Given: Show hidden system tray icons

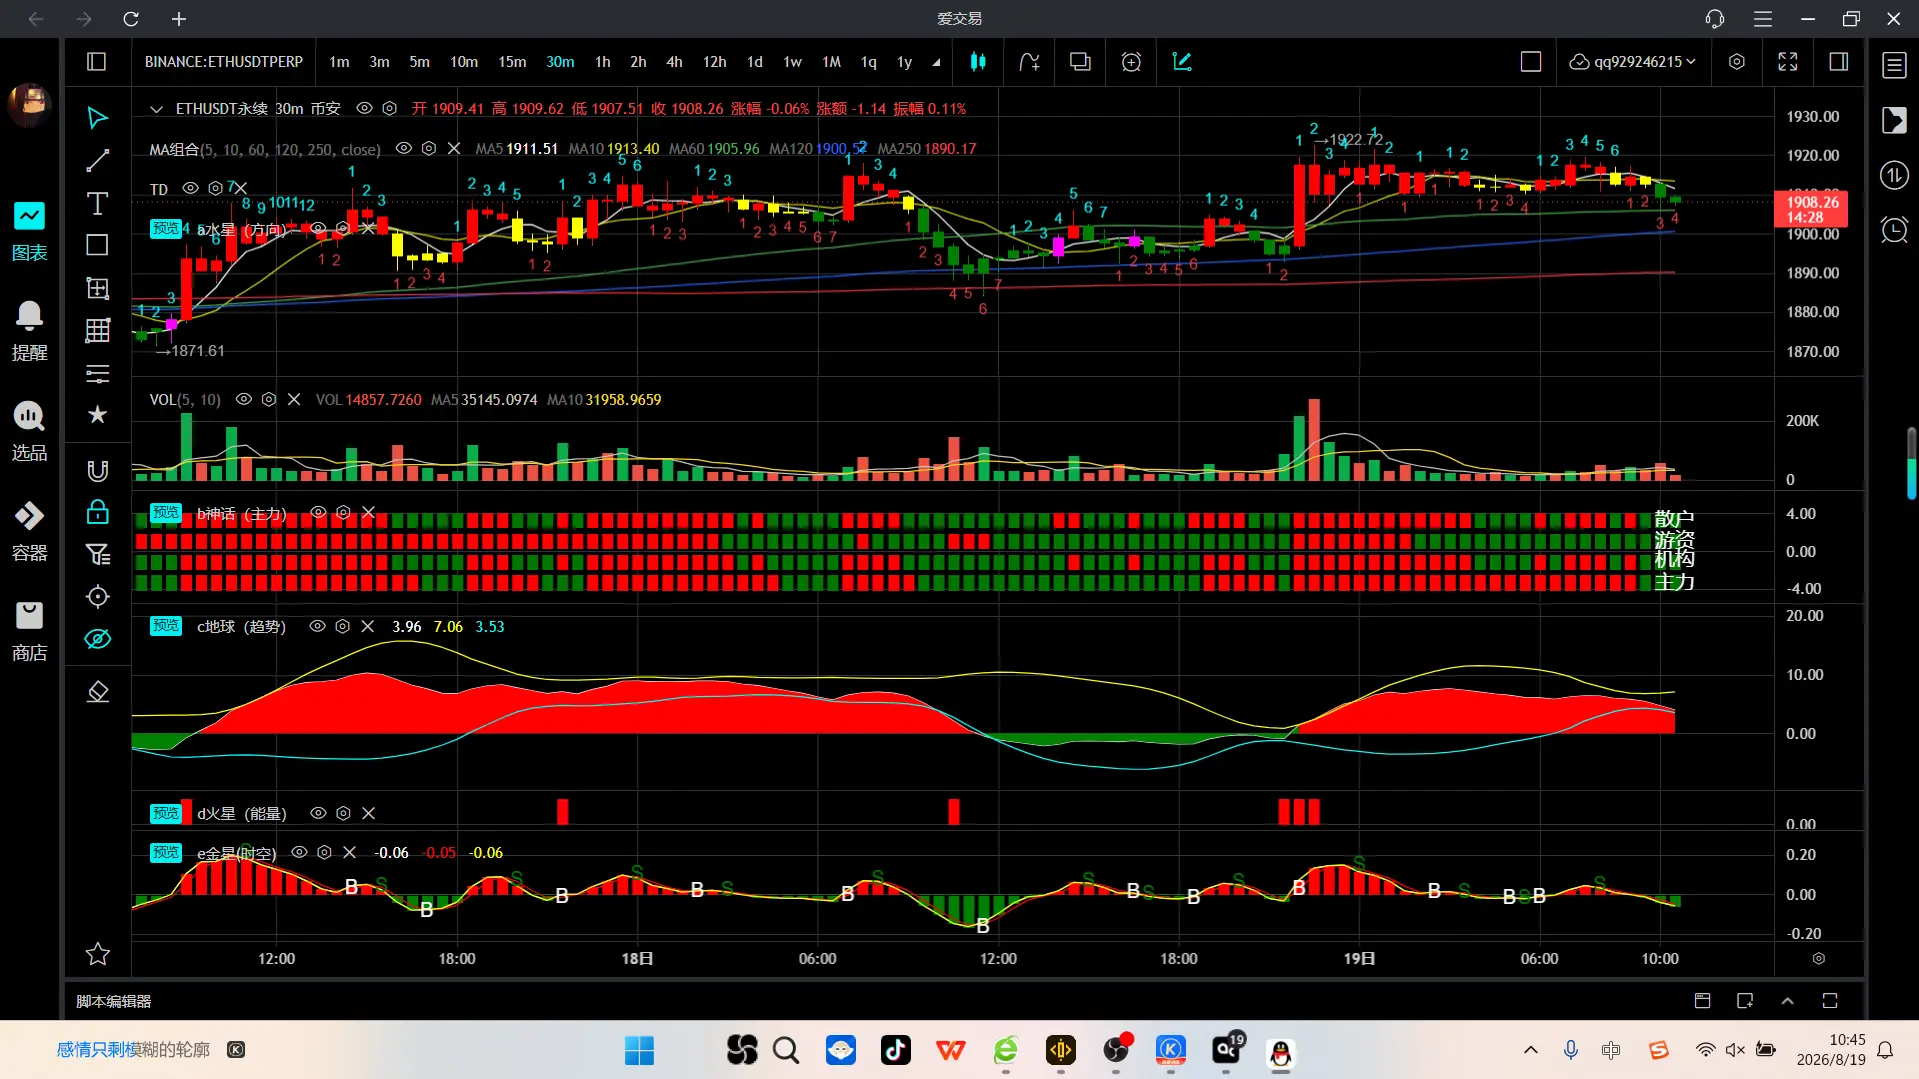Looking at the screenshot, I should (x=1530, y=1050).
